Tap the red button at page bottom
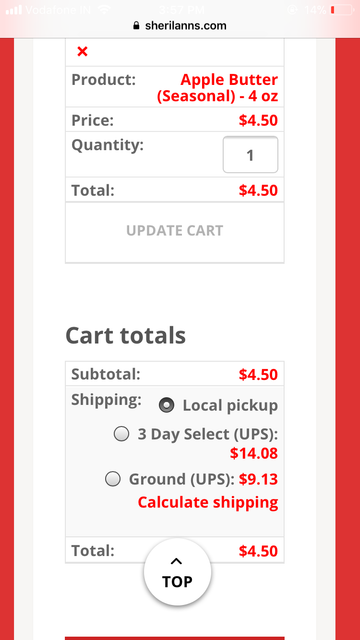 pos(175,638)
